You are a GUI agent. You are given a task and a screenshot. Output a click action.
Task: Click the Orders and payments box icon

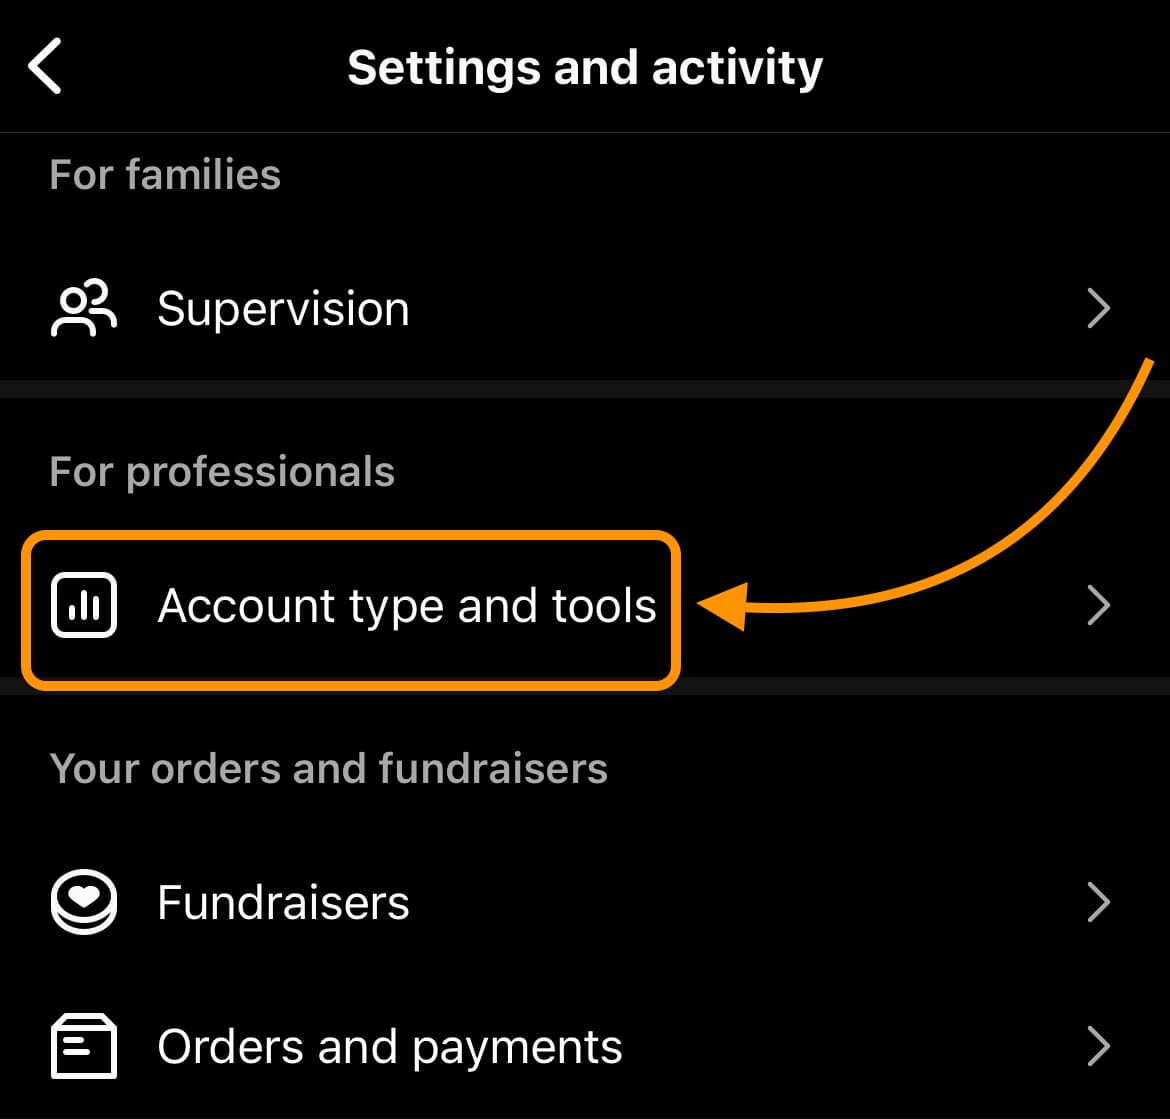click(84, 1046)
